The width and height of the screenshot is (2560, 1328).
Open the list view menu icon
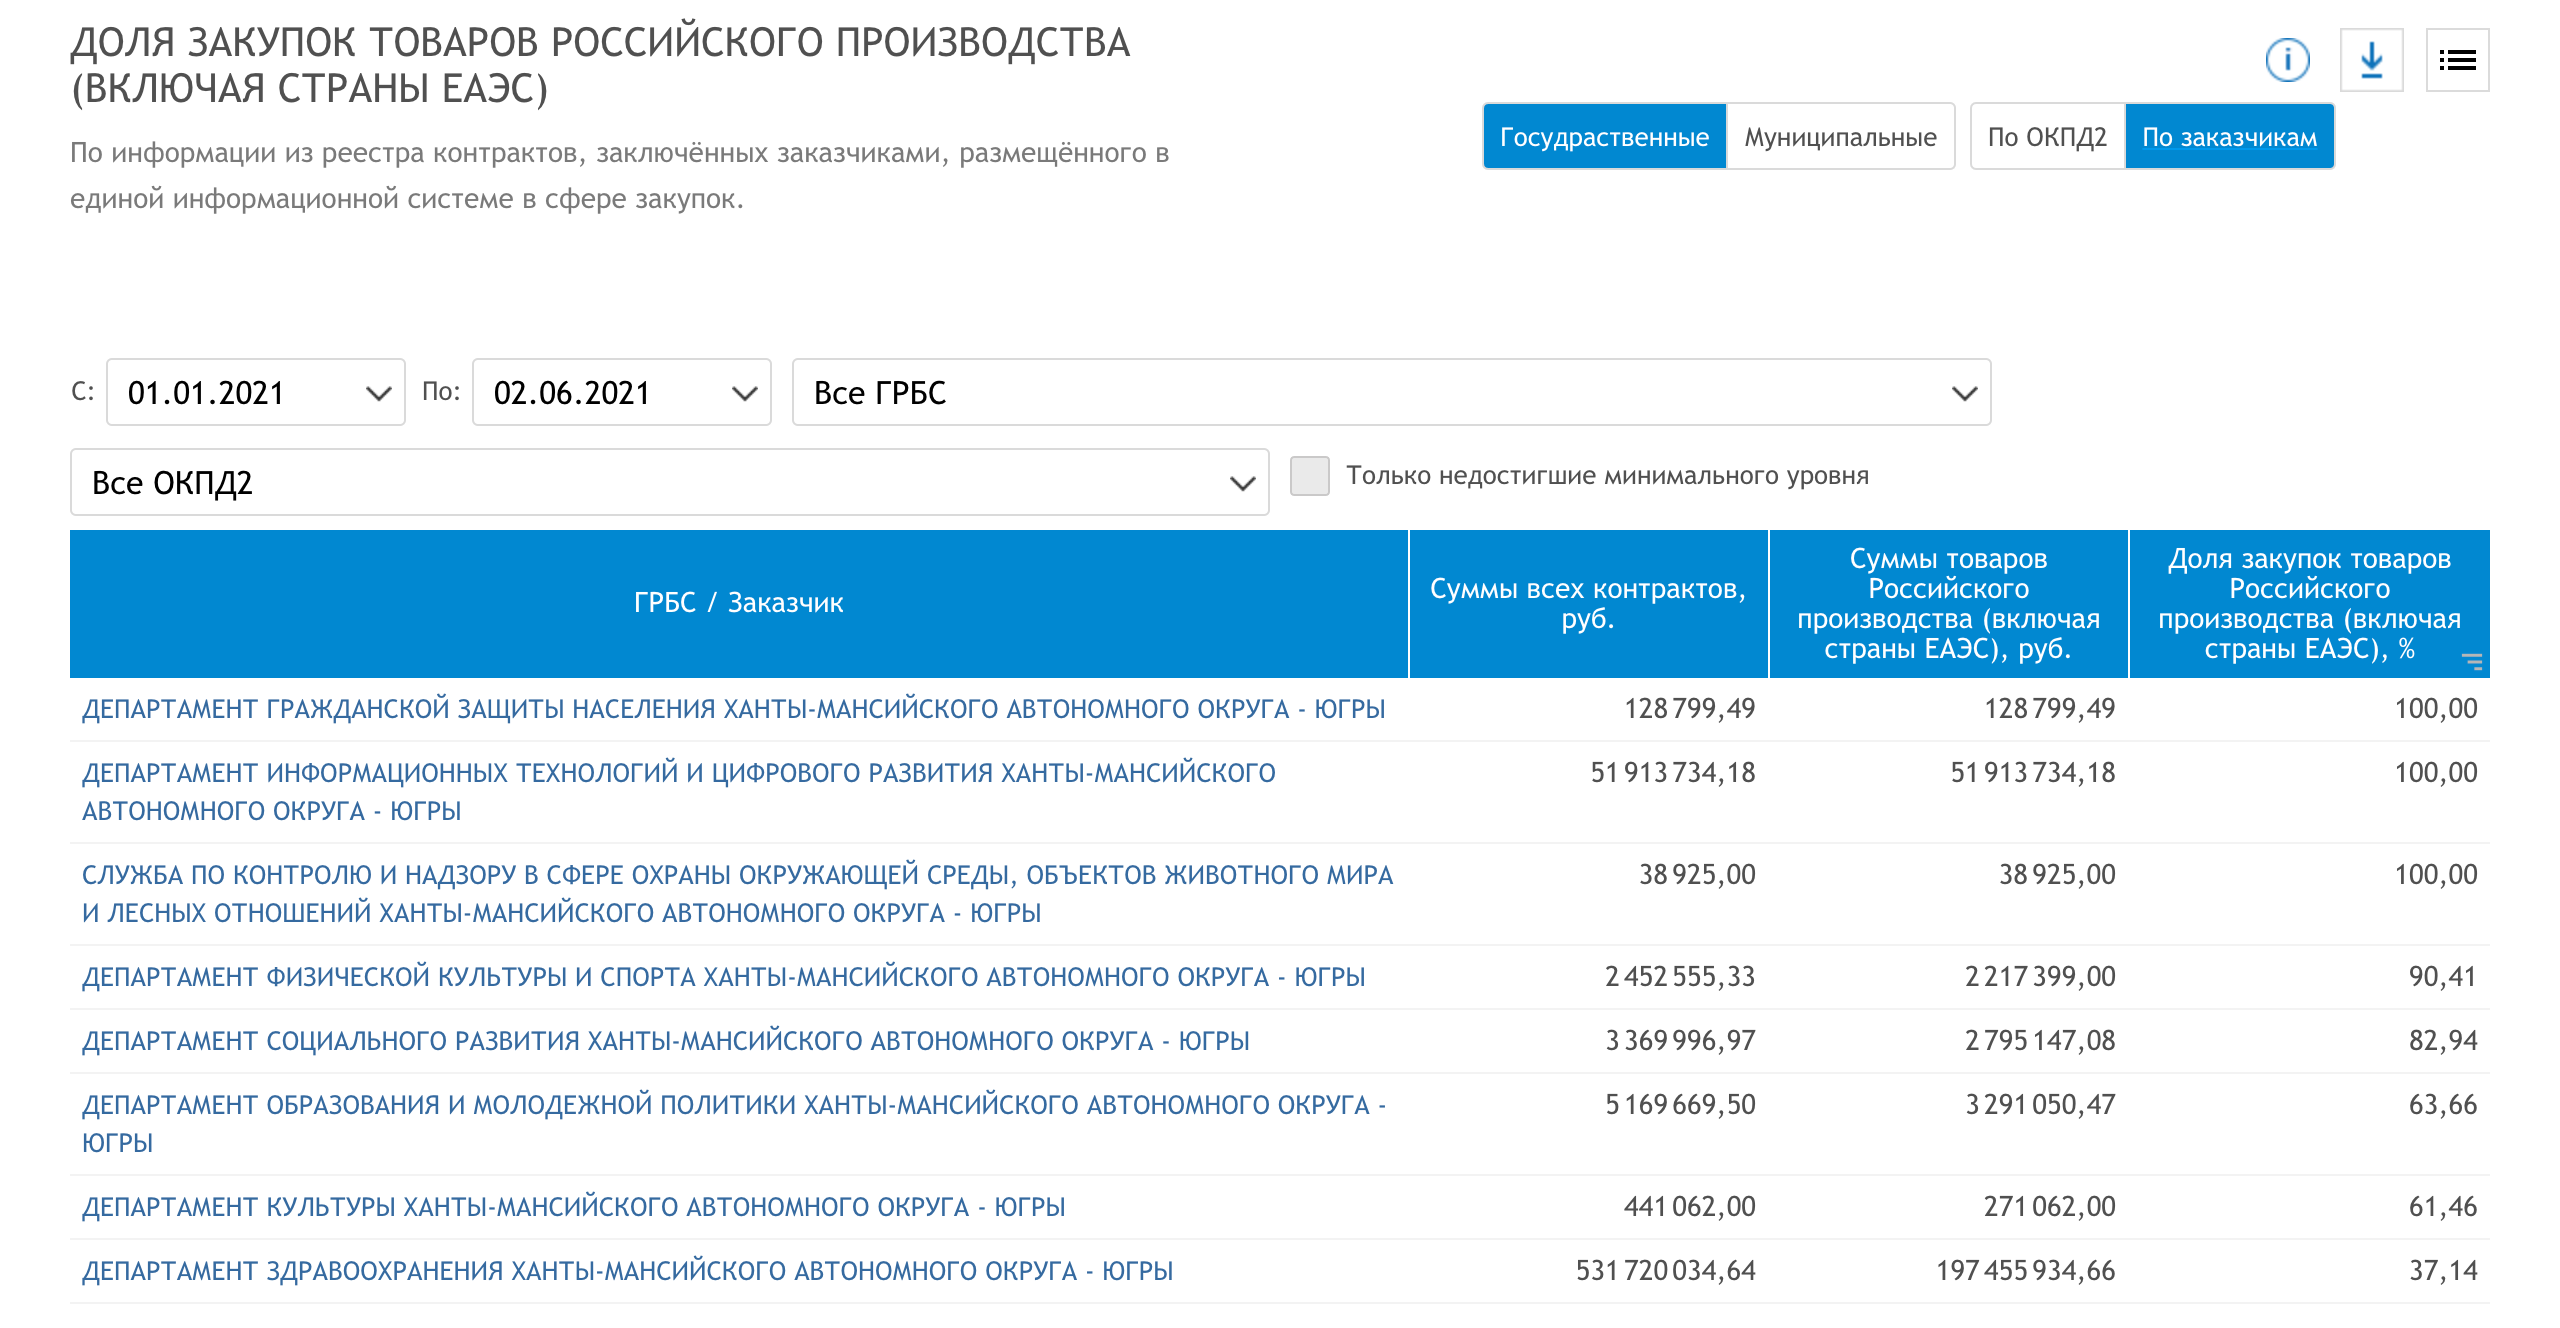[2457, 60]
